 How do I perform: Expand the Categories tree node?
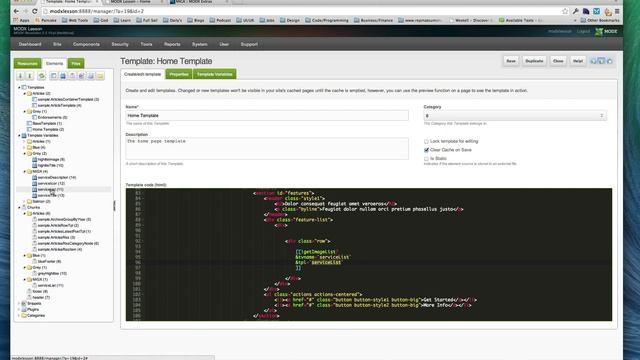(x=19, y=316)
